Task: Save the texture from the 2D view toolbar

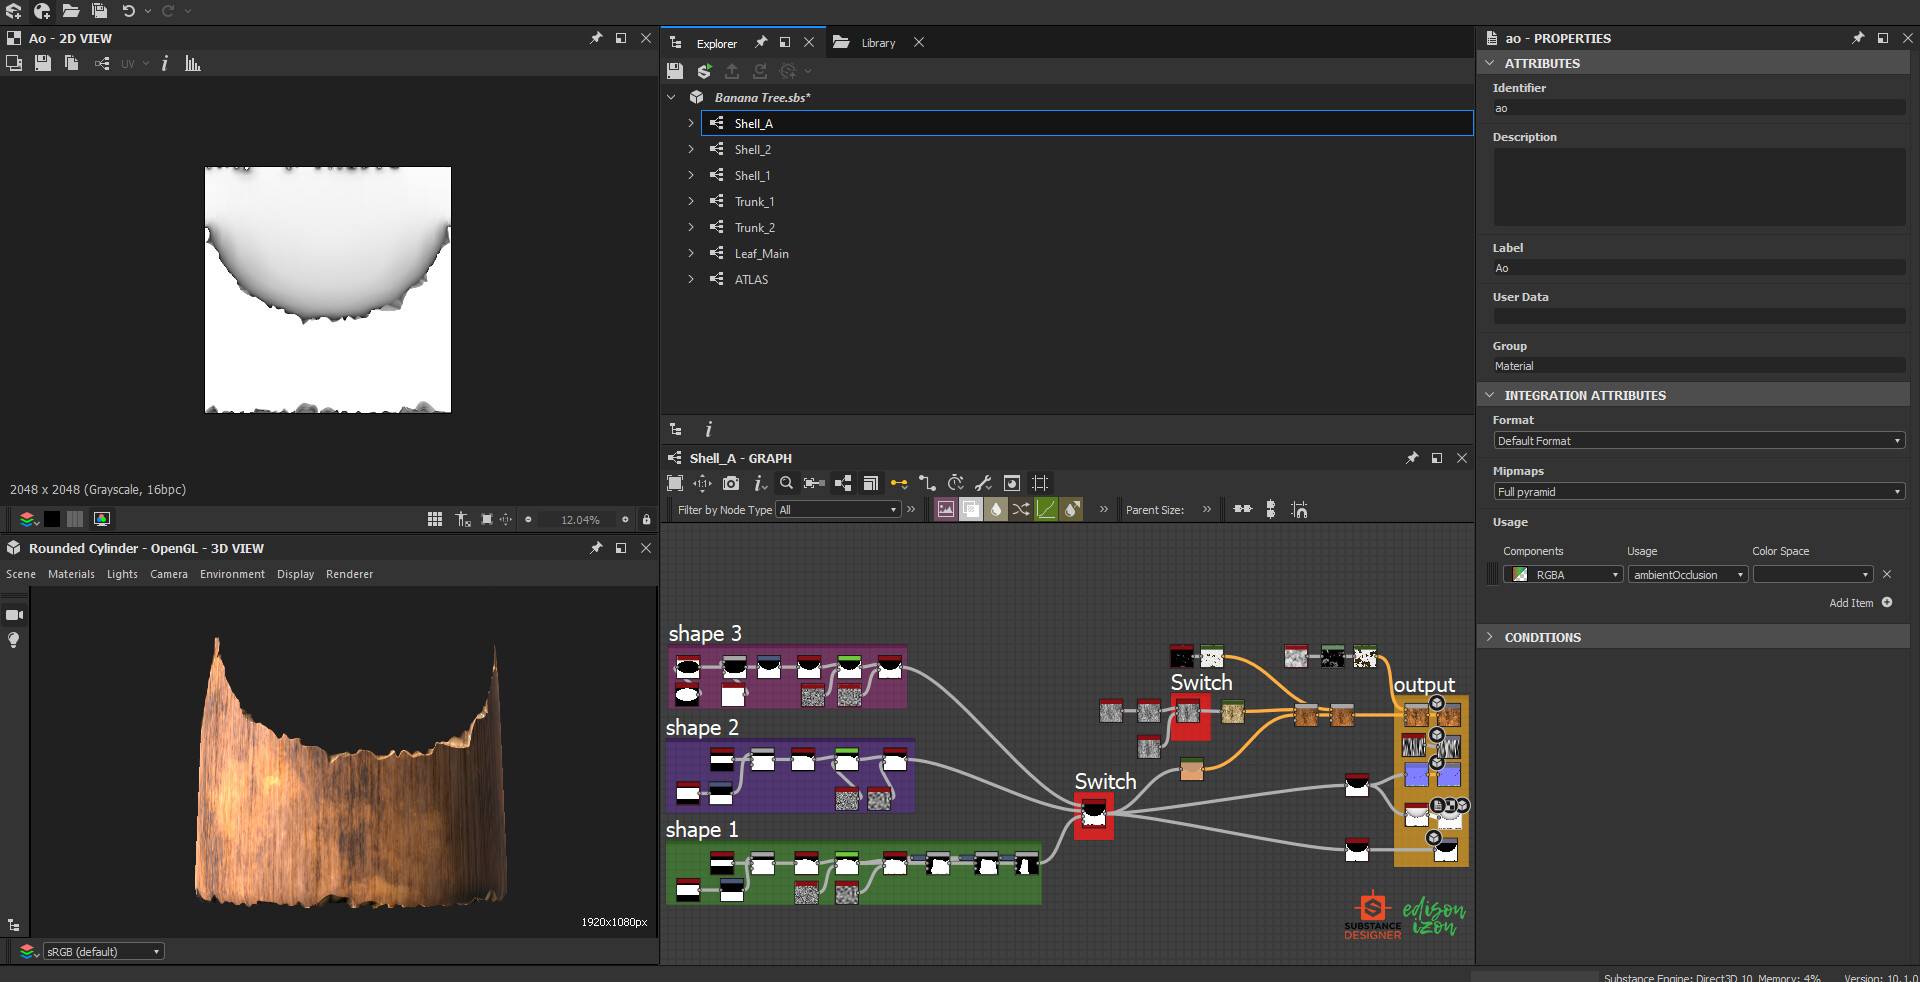Action: (x=42, y=63)
